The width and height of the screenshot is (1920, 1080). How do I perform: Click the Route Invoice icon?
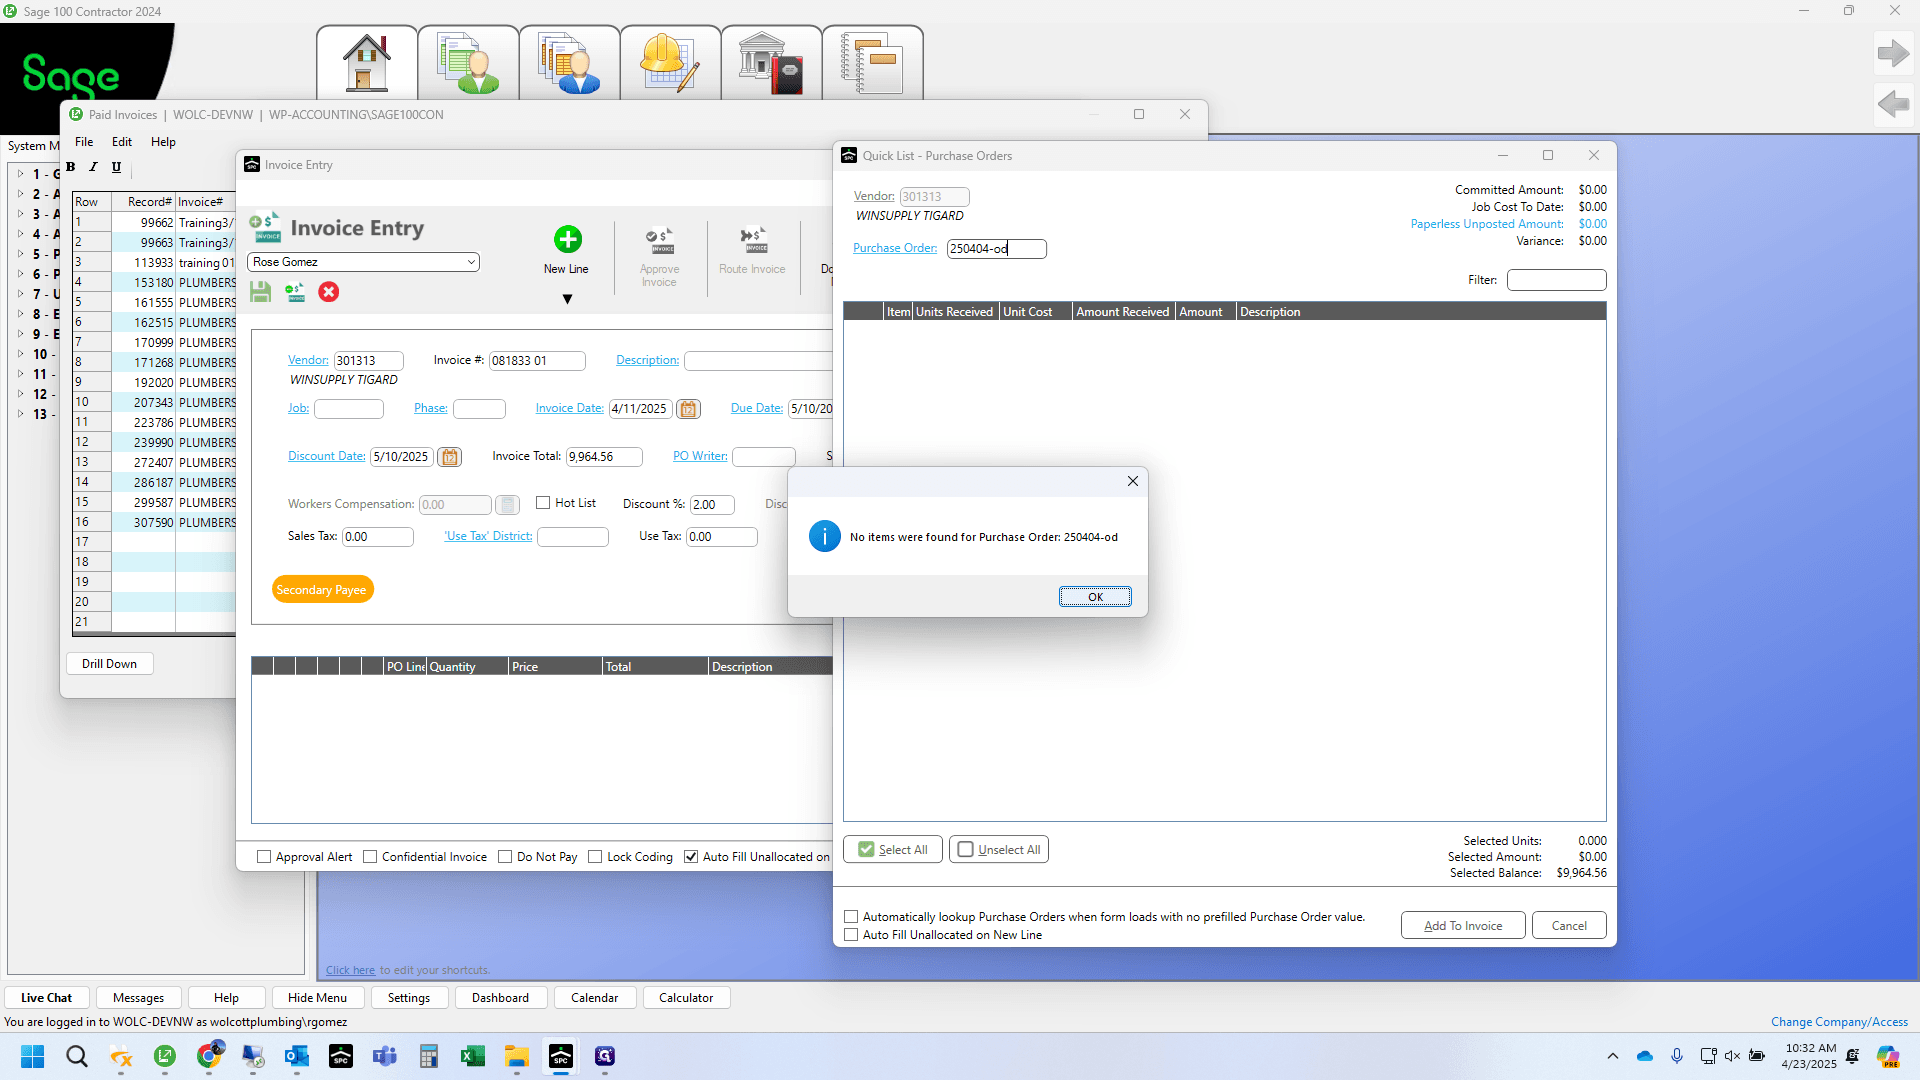pos(753,240)
